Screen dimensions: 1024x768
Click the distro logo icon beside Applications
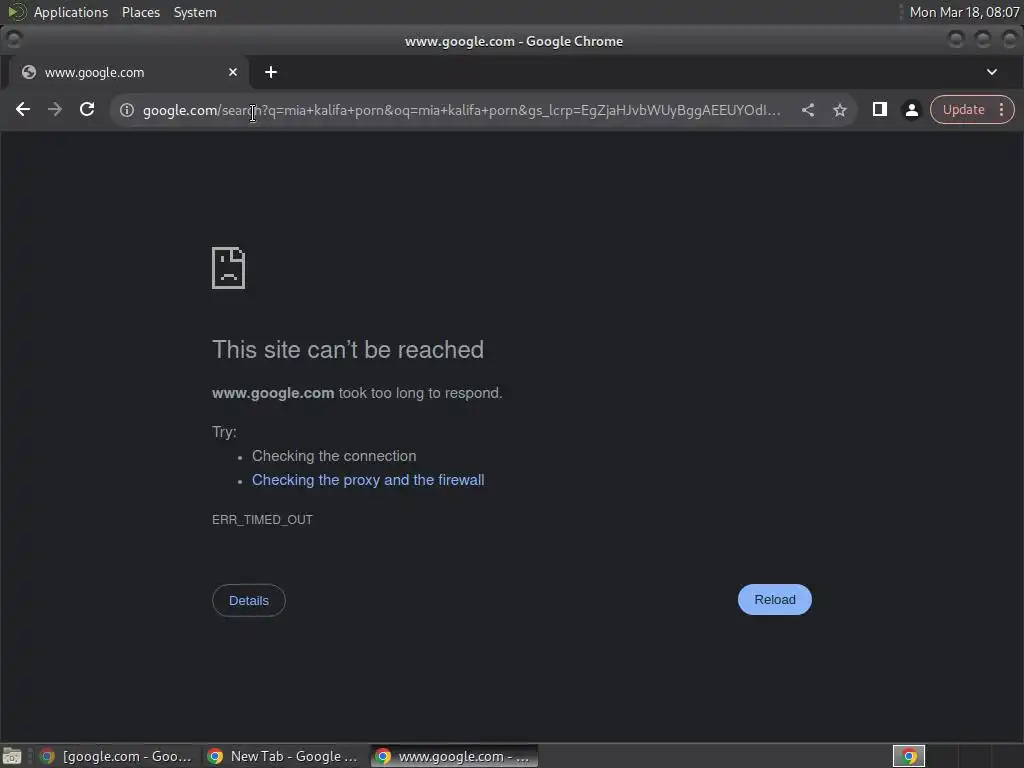coord(17,12)
